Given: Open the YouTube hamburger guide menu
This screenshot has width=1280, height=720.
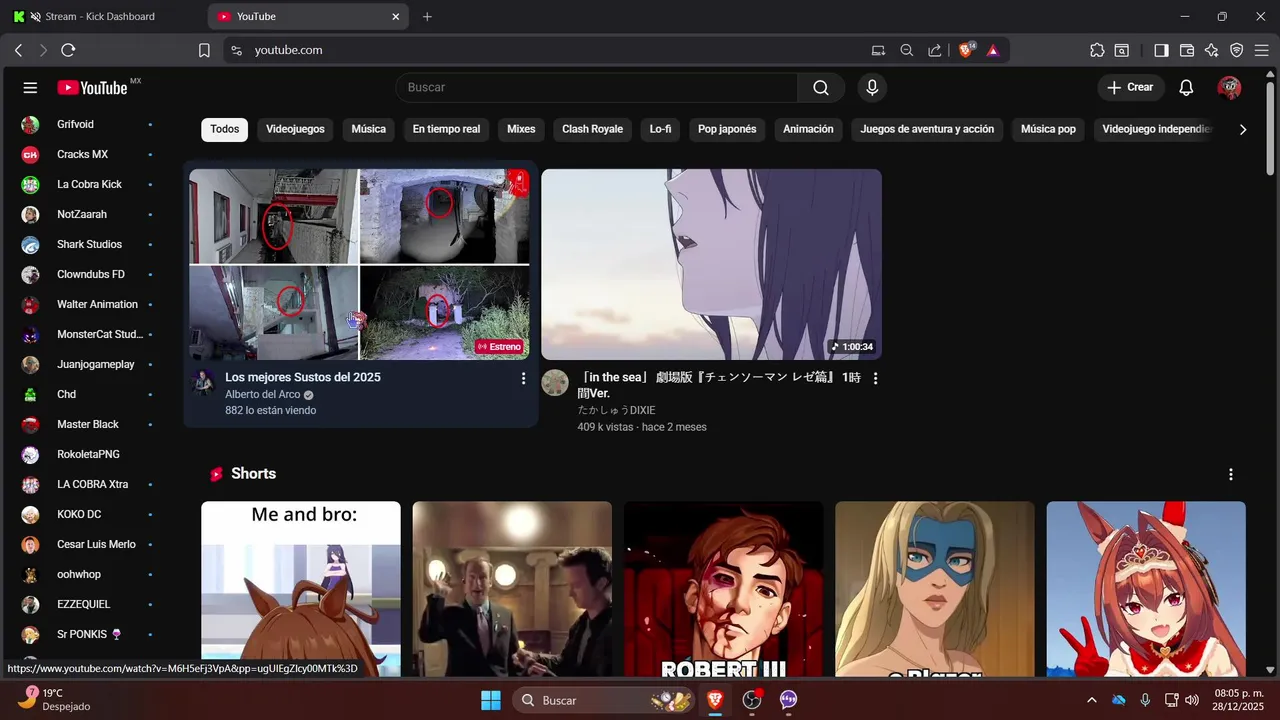Looking at the screenshot, I should point(30,88).
